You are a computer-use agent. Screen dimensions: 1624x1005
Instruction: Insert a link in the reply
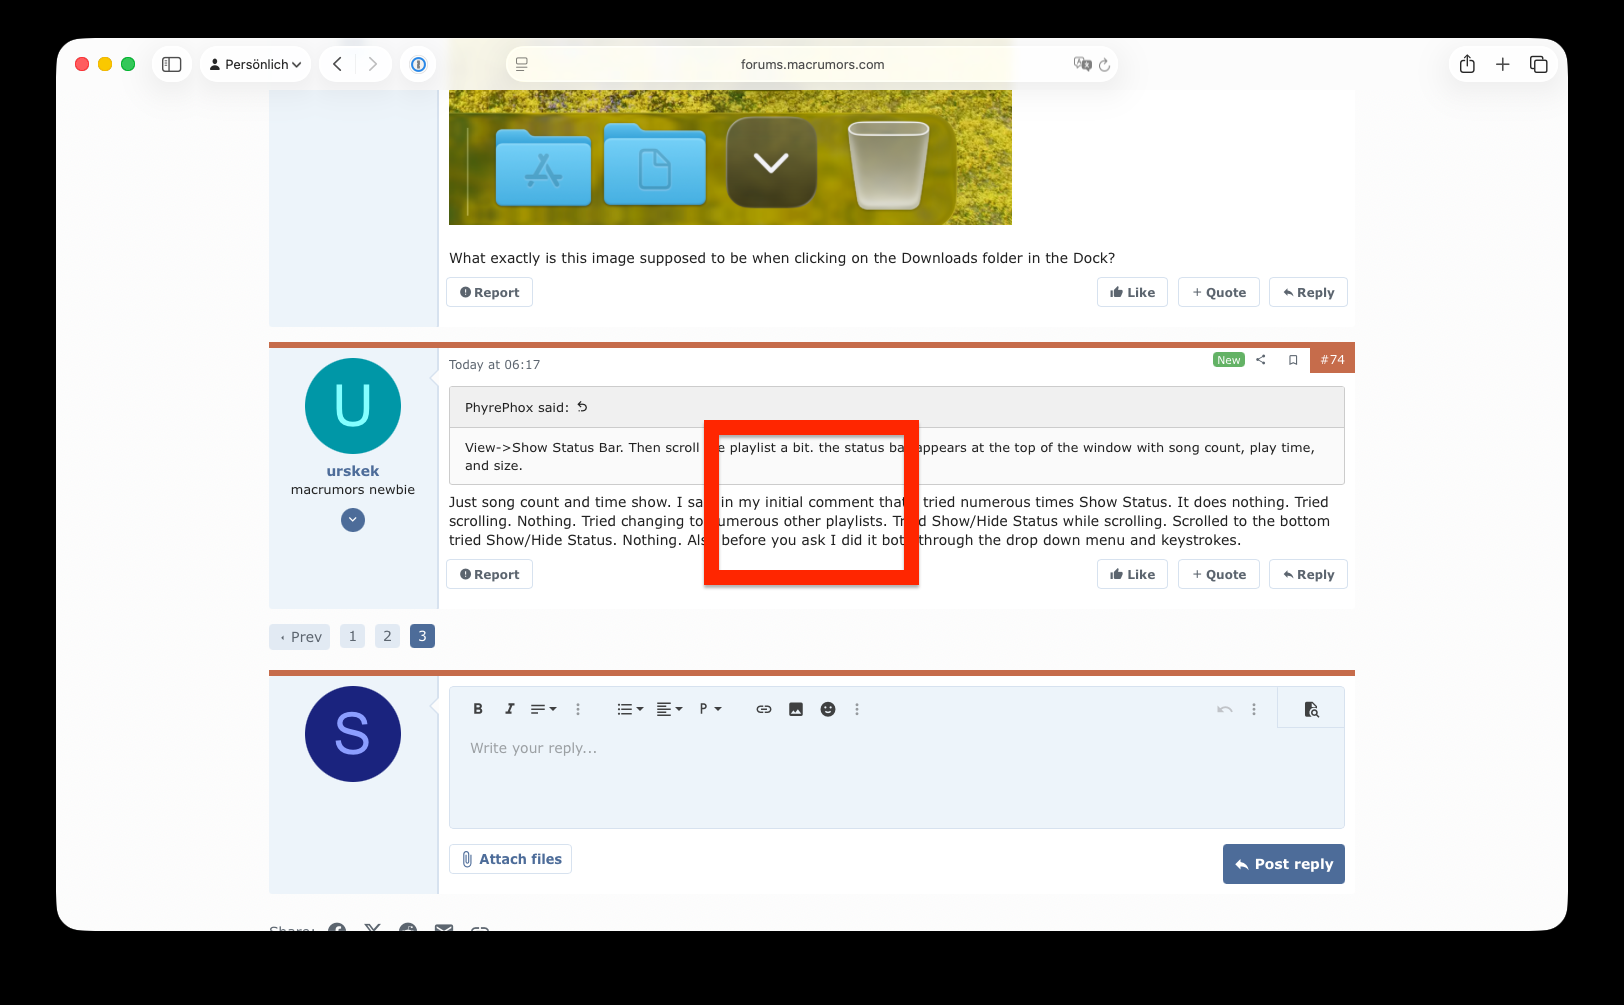(x=764, y=709)
